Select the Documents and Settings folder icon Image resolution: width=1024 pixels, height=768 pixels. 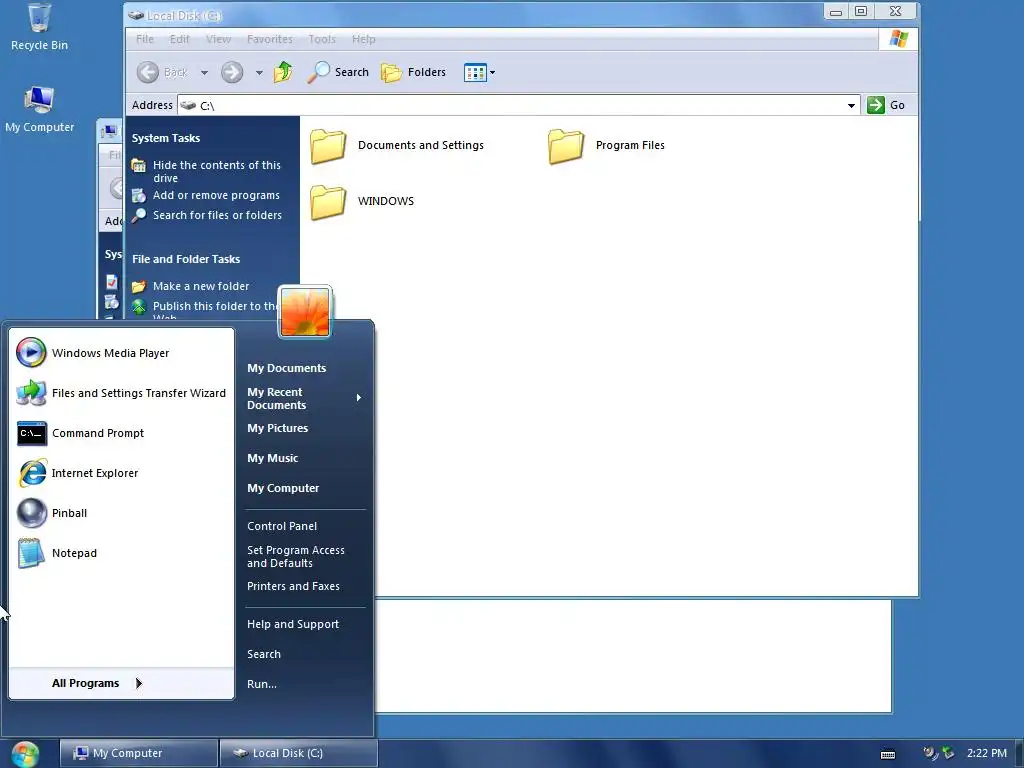(x=328, y=146)
